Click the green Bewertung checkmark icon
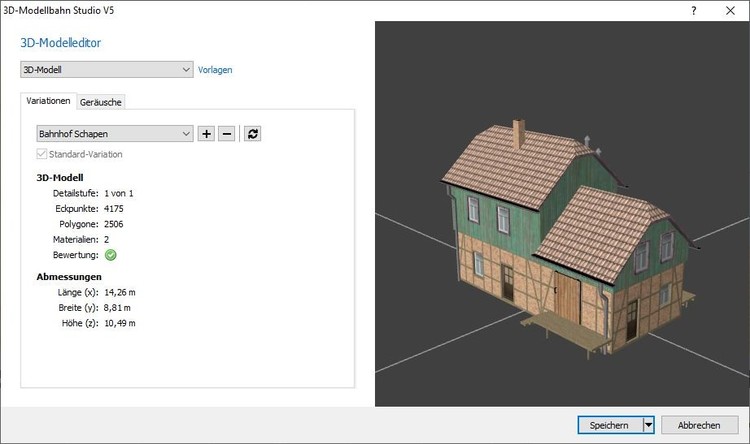Image resolution: width=750 pixels, height=444 pixels. click(110, 255)
